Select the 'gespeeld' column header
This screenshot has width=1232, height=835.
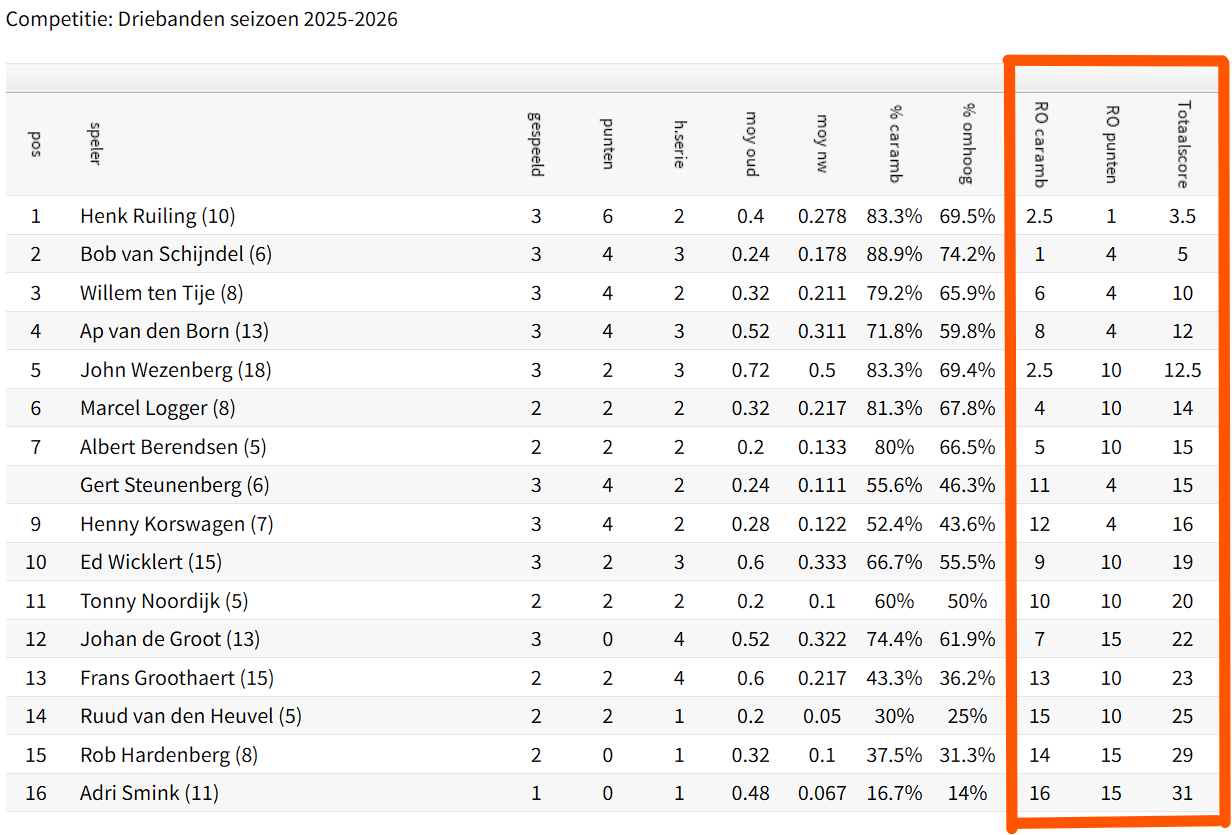click(x=536, y=145)
